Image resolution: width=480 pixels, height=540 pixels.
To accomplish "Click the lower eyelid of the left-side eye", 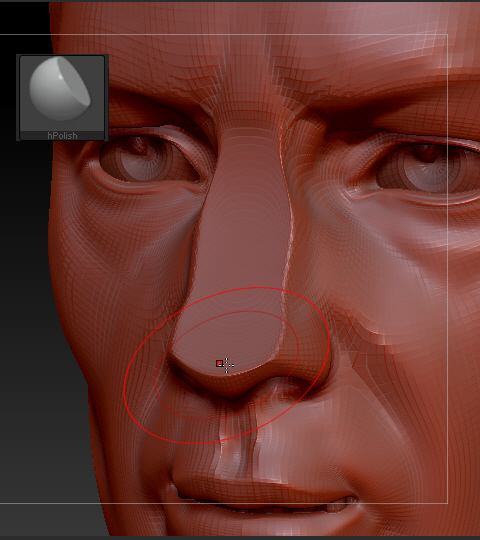I will coord(145,188).
